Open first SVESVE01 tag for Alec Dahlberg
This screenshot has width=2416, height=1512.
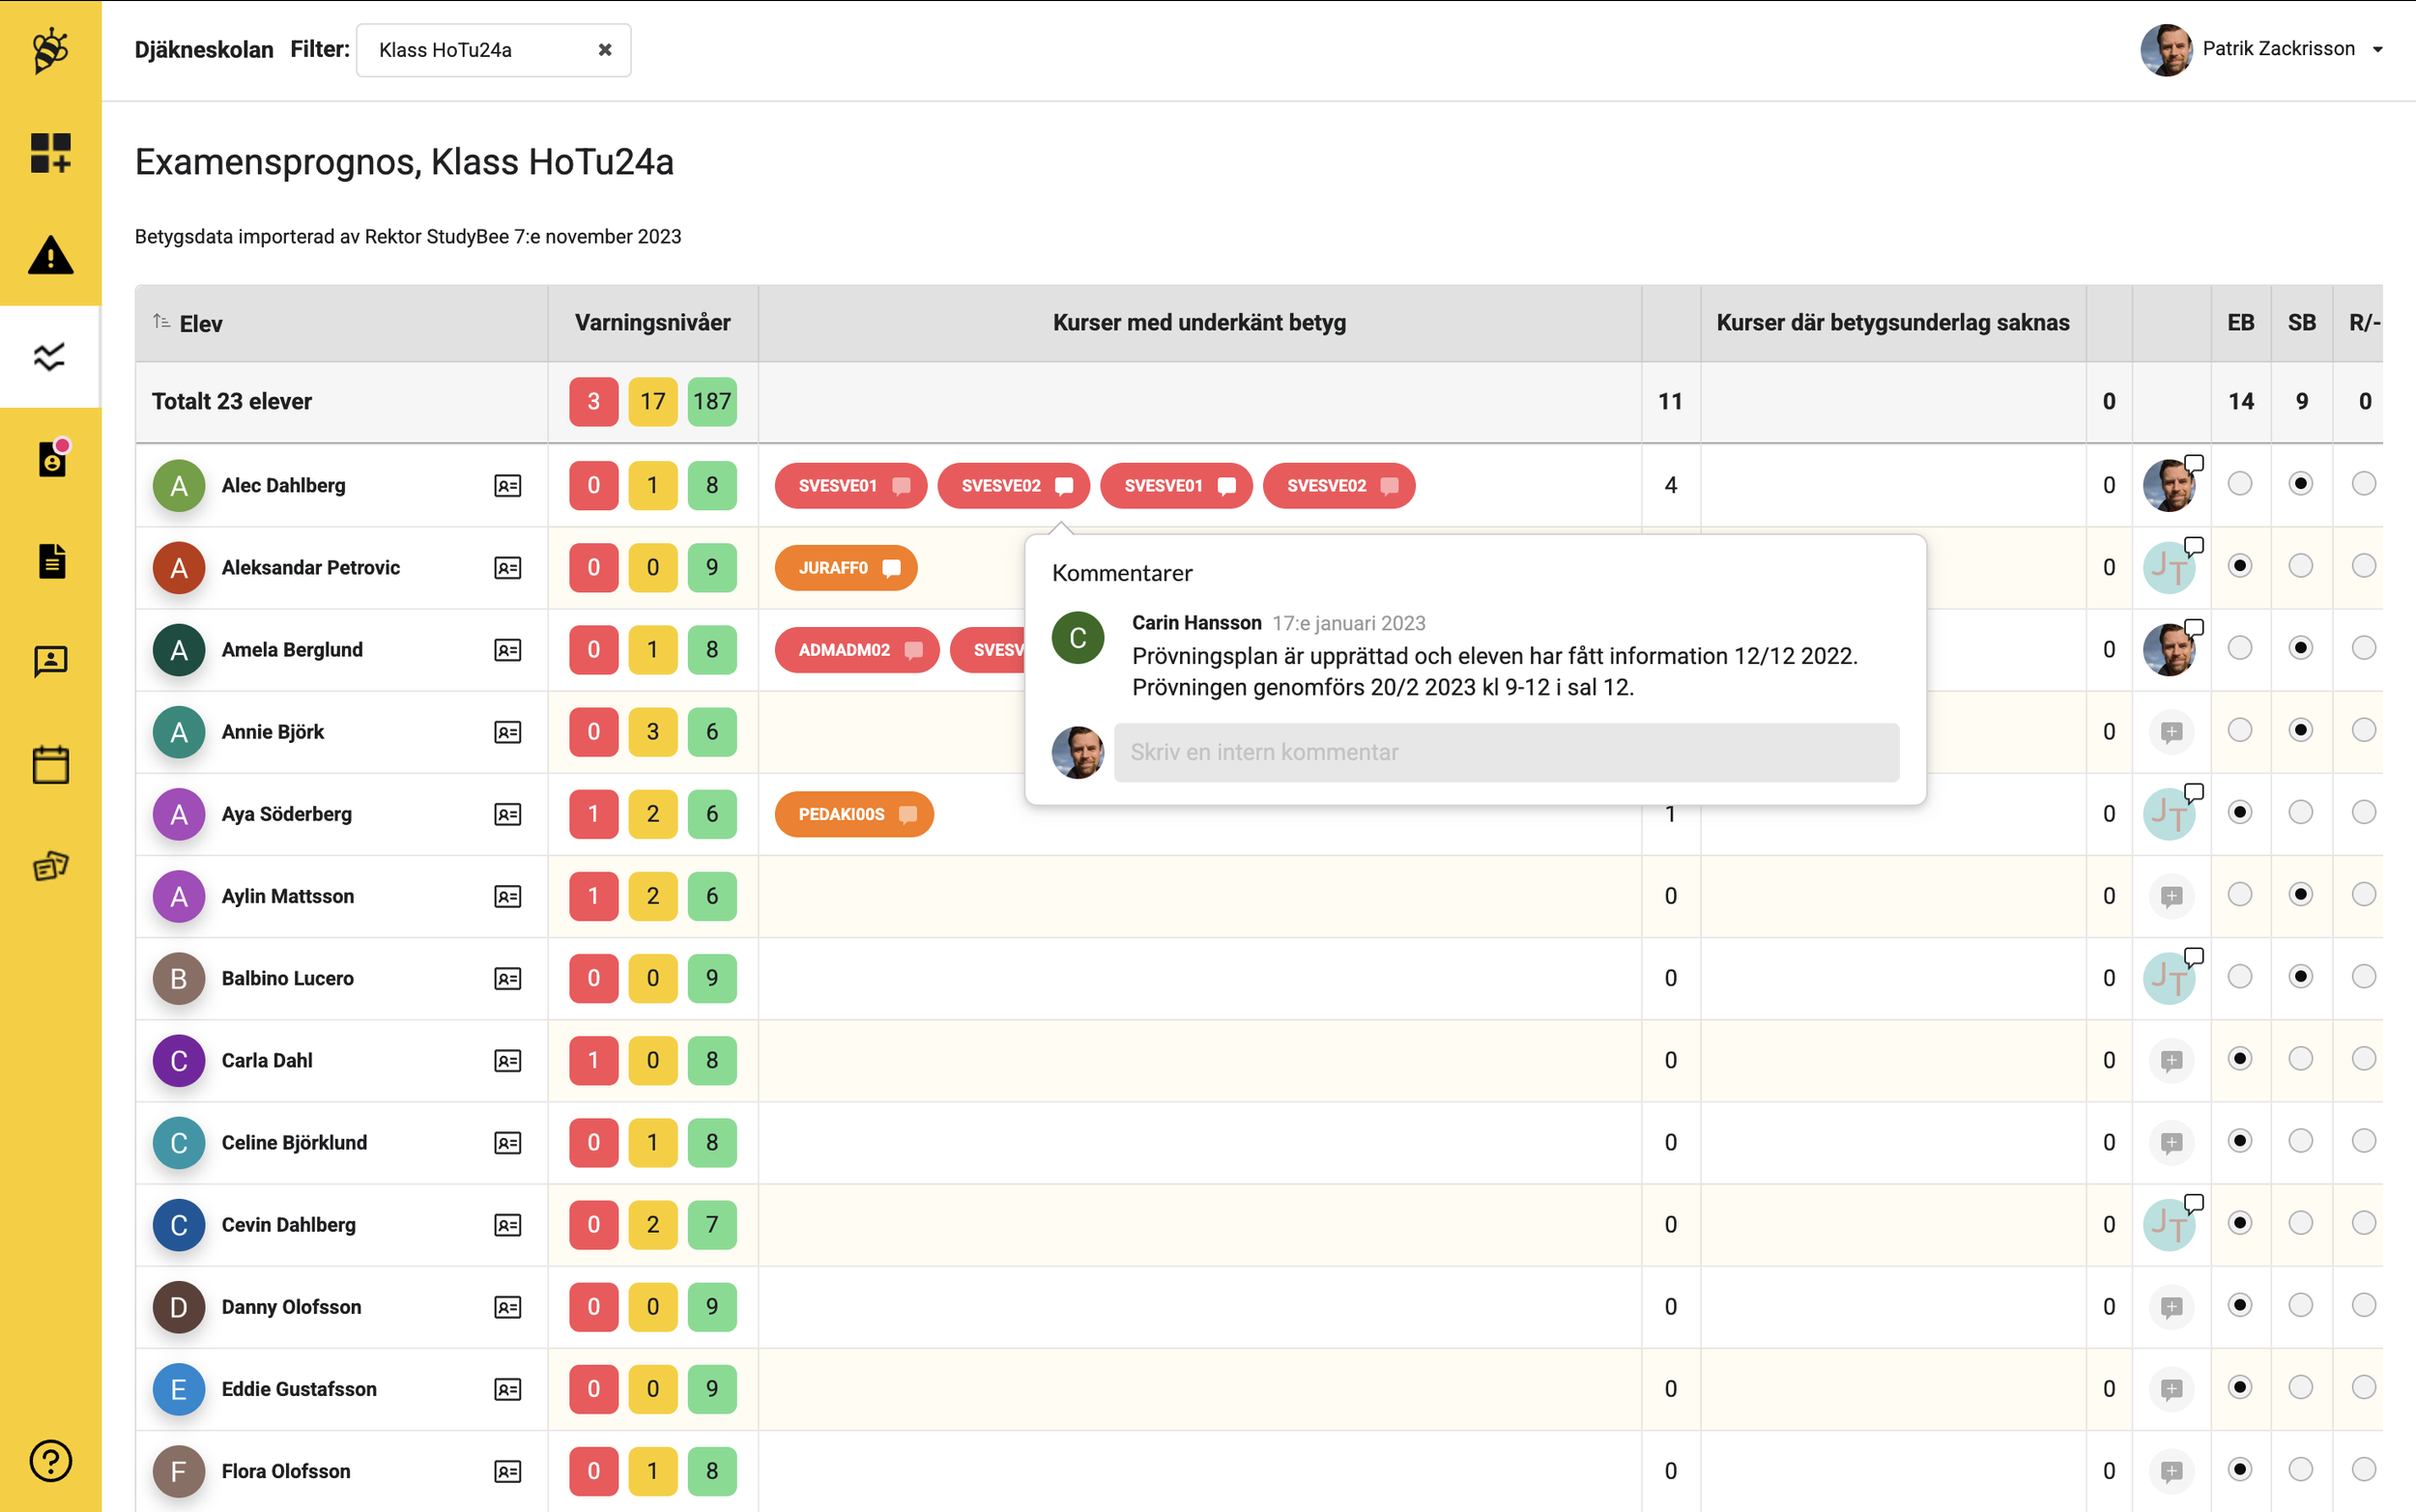[x=851, y=486]
